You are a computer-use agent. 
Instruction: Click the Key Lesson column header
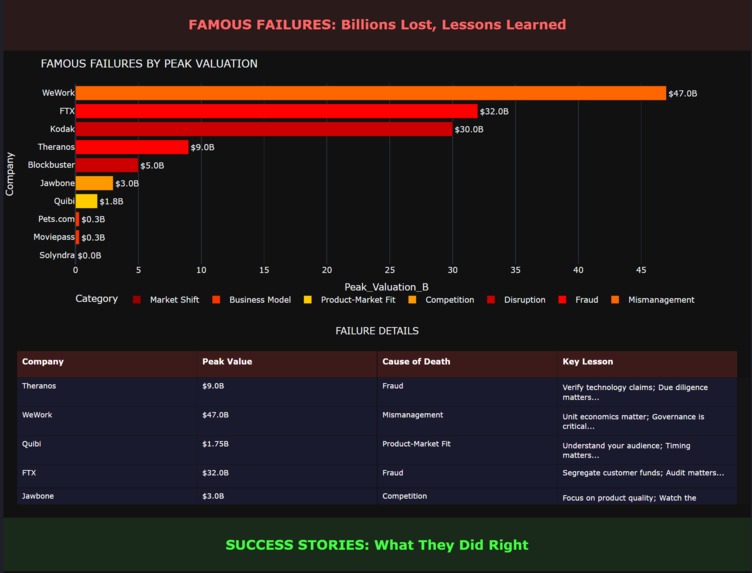coord(647,362)
